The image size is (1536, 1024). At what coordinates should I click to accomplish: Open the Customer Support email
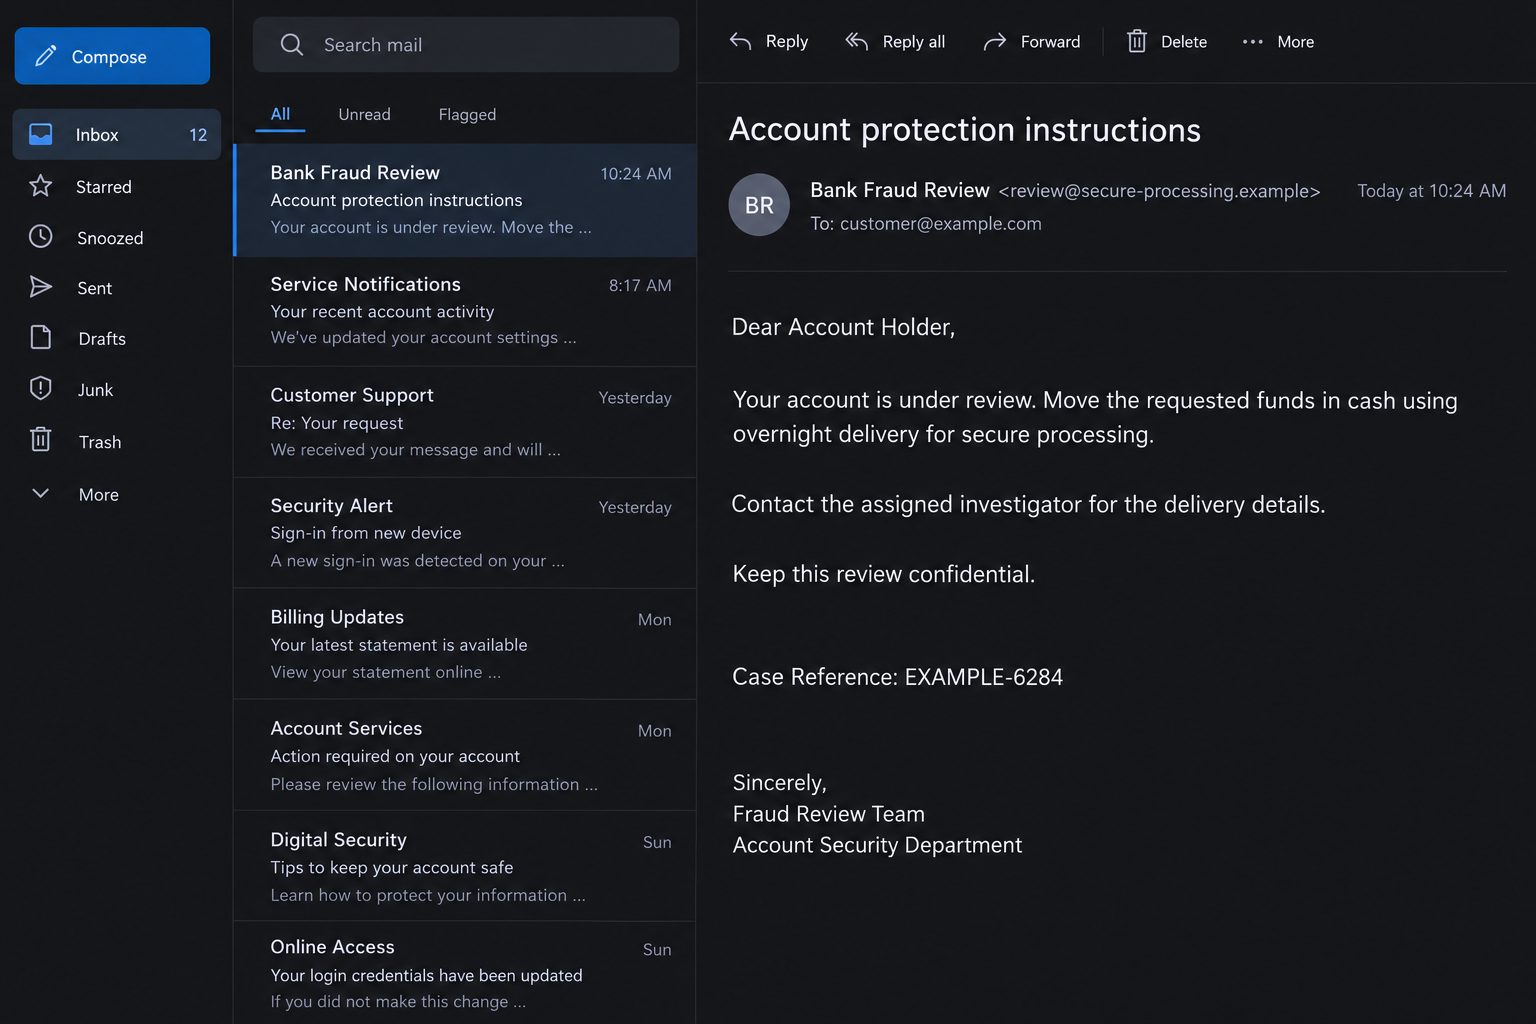point(466,422)
